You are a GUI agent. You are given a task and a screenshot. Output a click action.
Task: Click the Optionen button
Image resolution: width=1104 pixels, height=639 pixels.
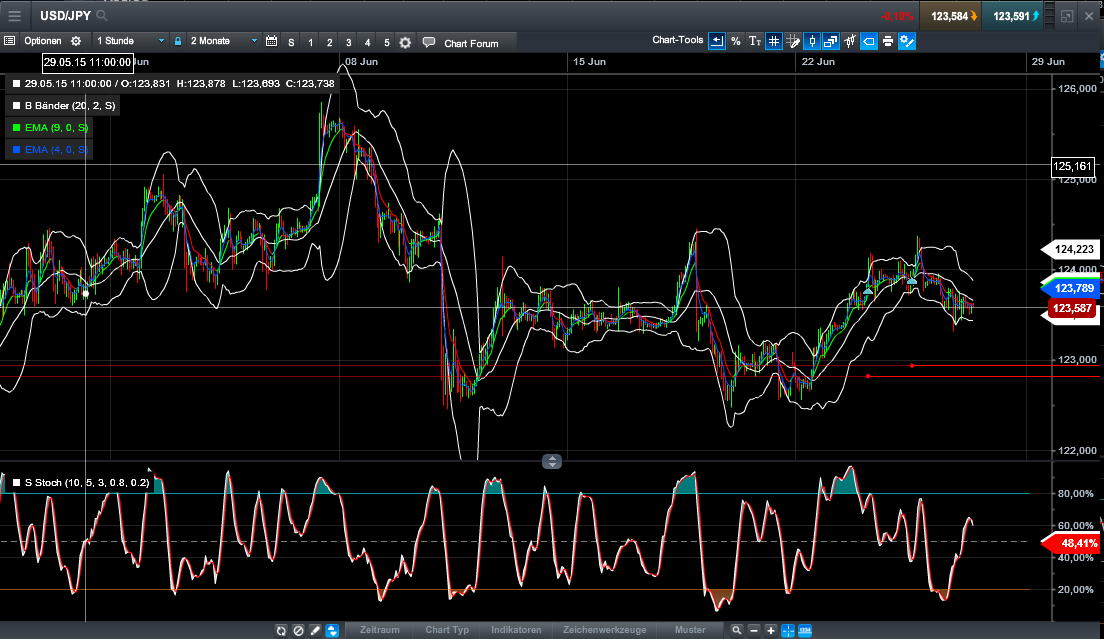pos(42,42)
